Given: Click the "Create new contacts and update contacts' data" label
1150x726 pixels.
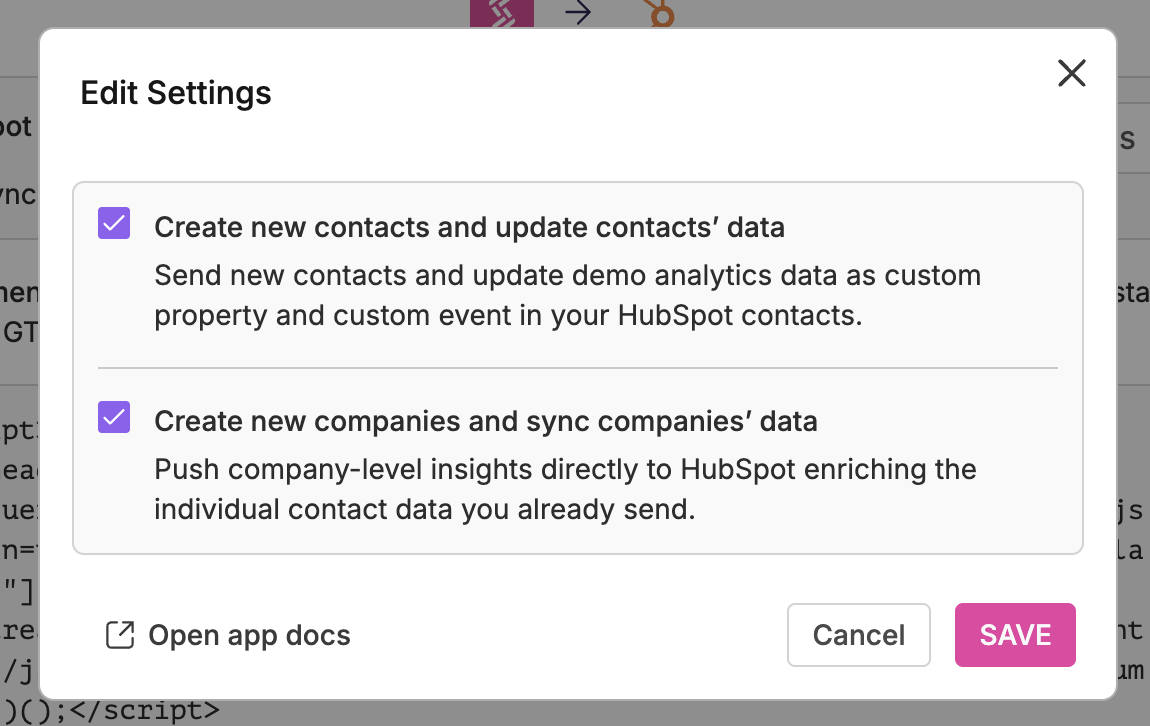Looking at the screenshot, I should tap(469, 227).
